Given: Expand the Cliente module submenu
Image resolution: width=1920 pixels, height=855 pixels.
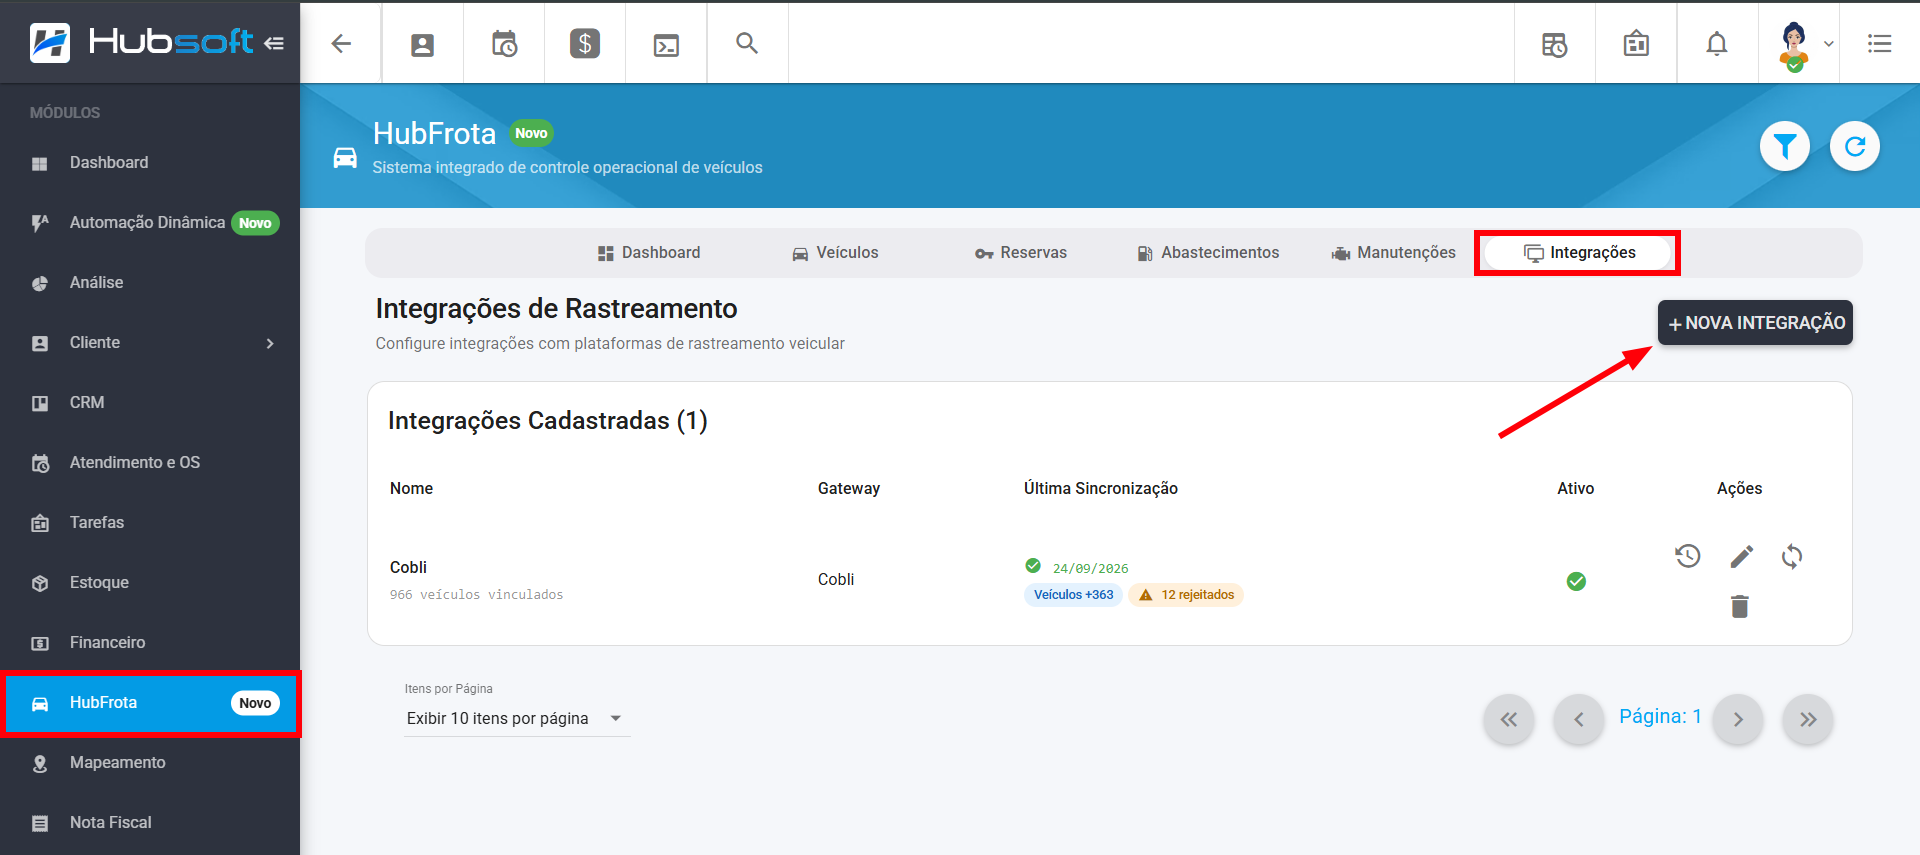Looking at the screenshot, I should (150, 343).
